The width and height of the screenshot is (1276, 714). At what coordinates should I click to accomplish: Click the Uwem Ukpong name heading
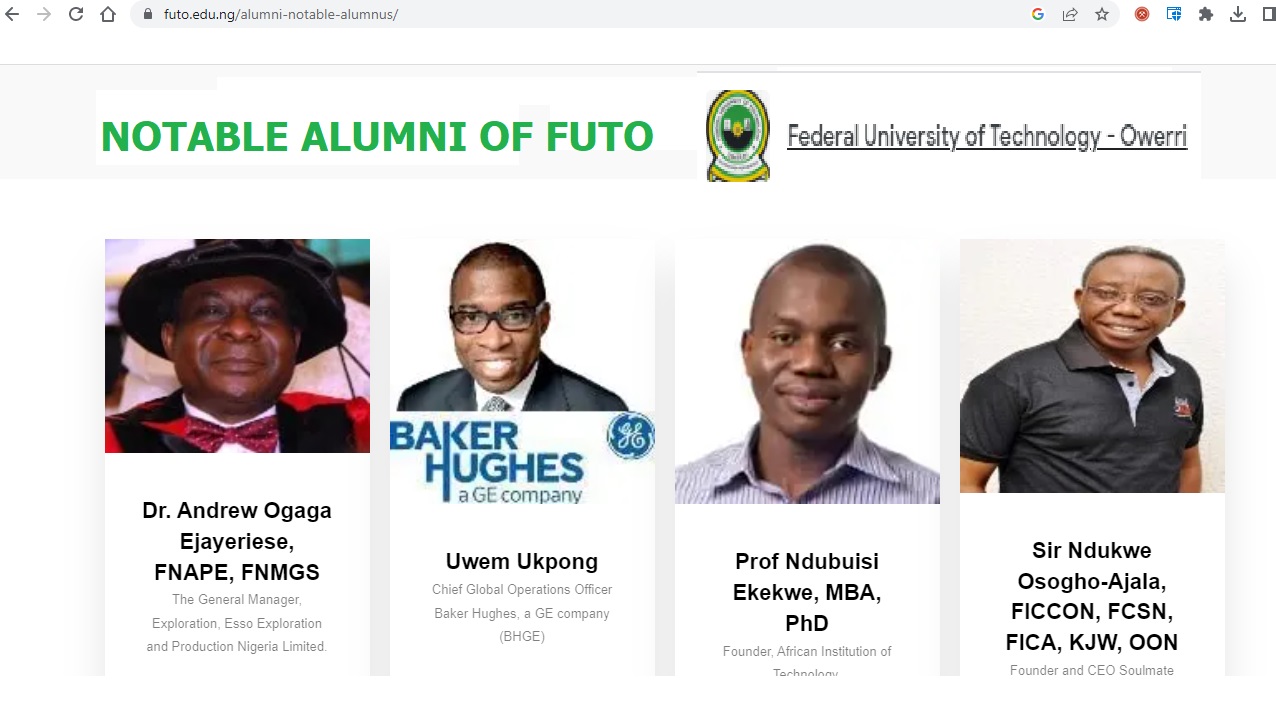click(x=522, y=561)
